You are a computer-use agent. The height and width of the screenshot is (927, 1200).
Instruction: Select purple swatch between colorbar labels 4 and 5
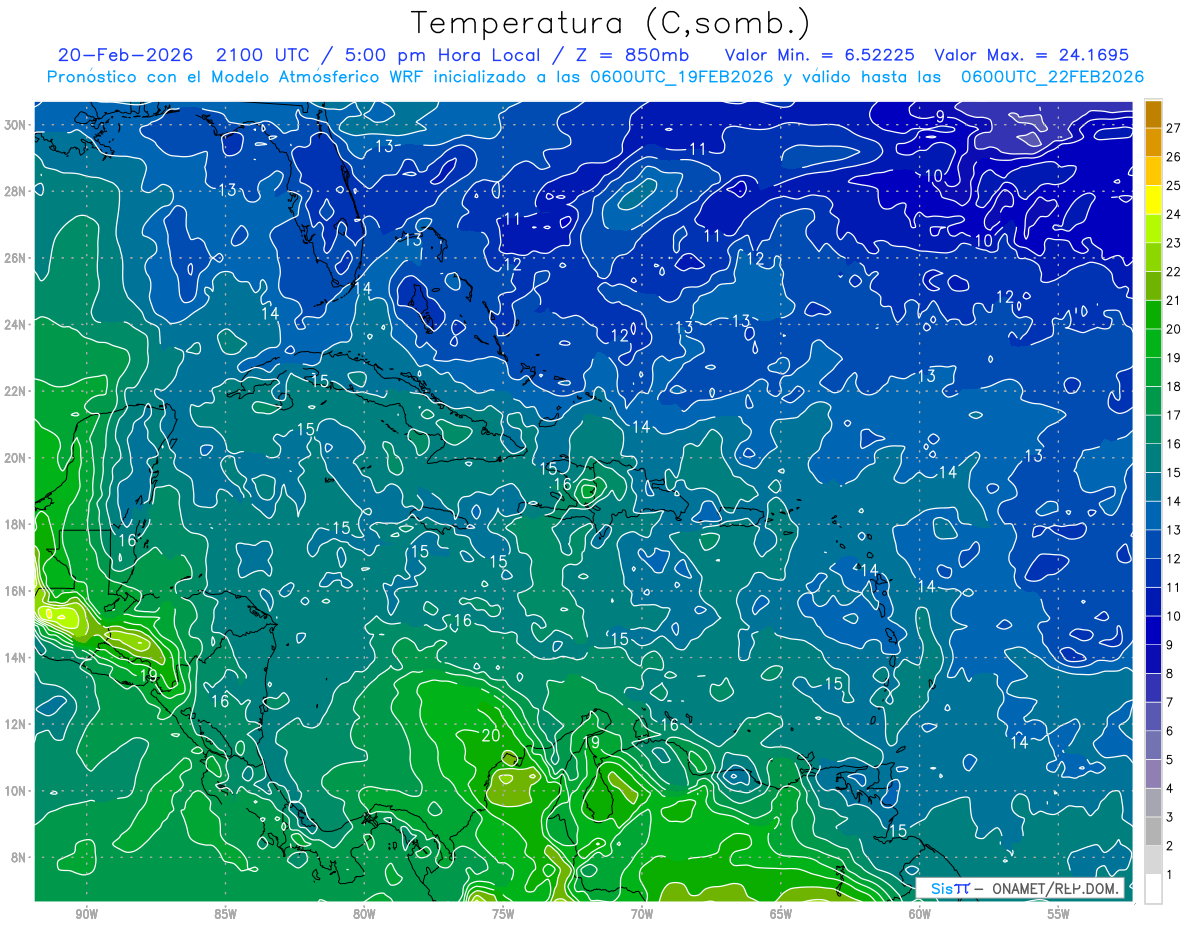pos(1153,774)
